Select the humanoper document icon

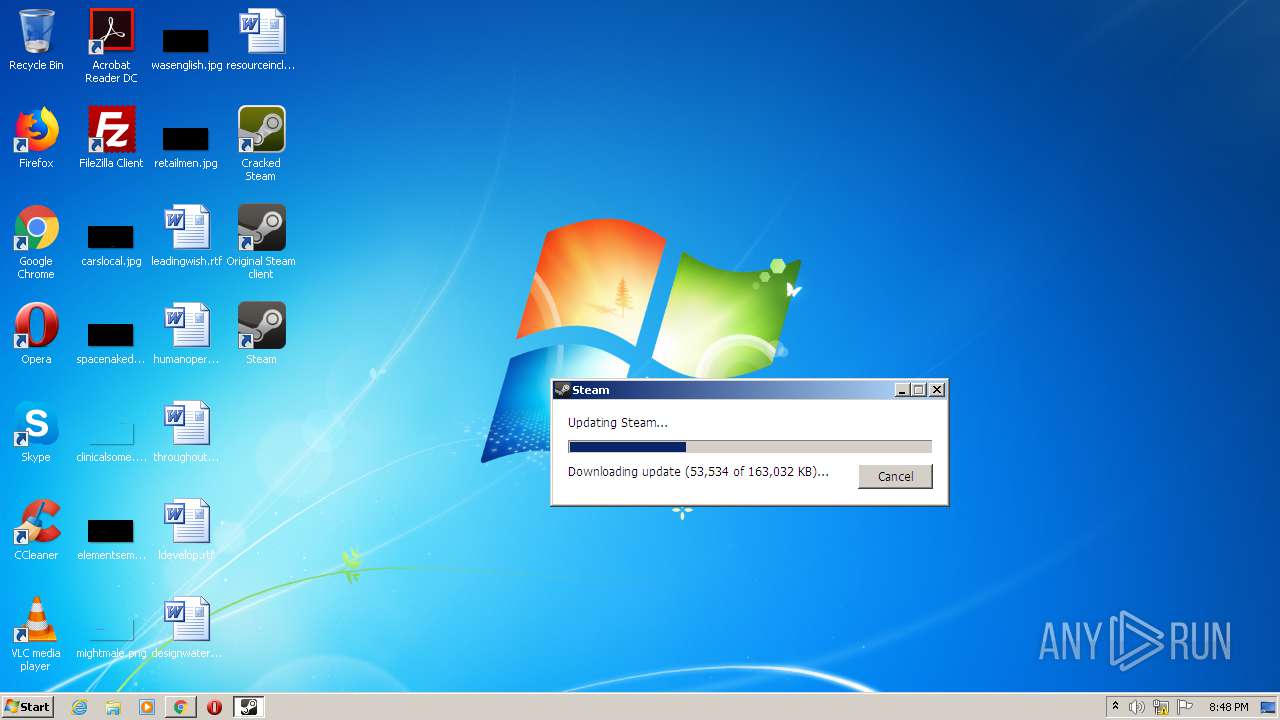186,334
